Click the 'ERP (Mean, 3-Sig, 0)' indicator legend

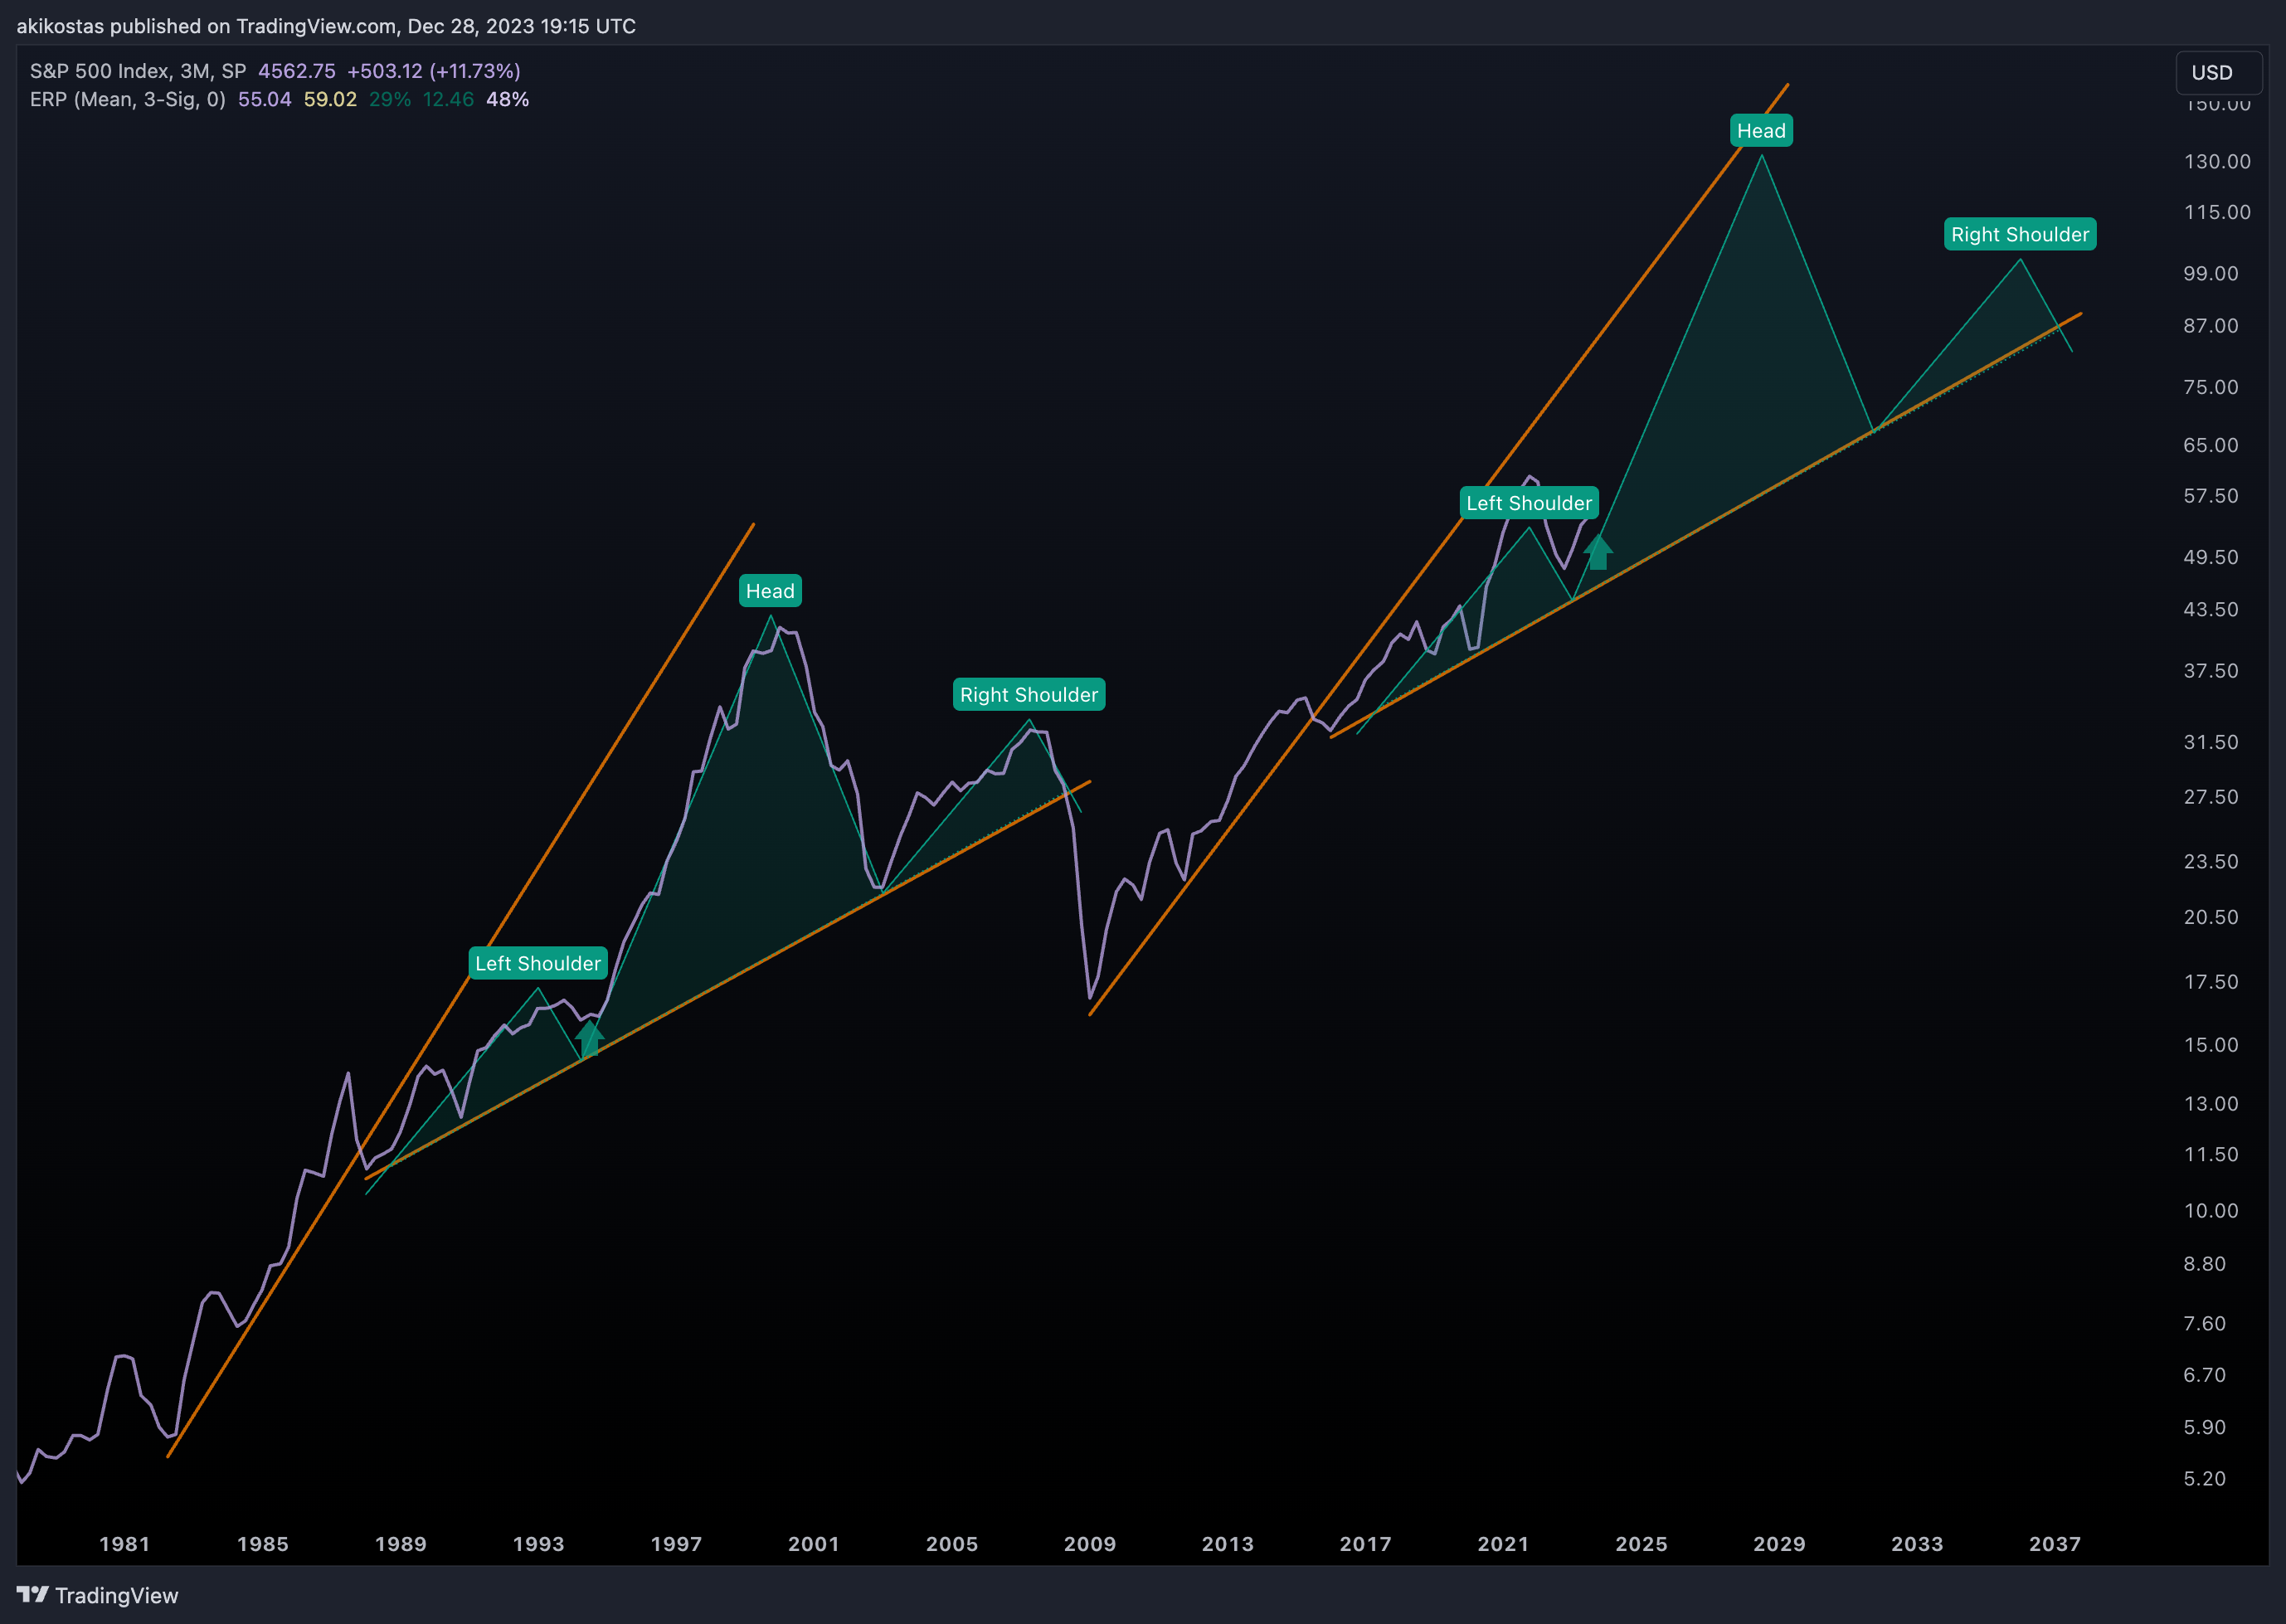(128, 99)
